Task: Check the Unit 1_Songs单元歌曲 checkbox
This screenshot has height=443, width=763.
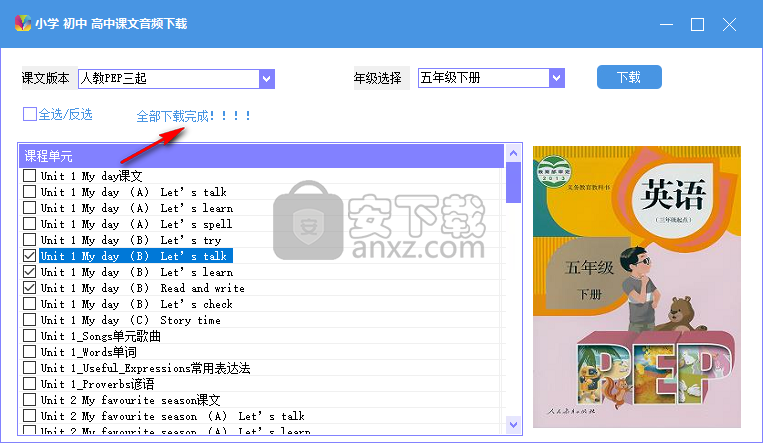Action: click(x=30, y=336)
